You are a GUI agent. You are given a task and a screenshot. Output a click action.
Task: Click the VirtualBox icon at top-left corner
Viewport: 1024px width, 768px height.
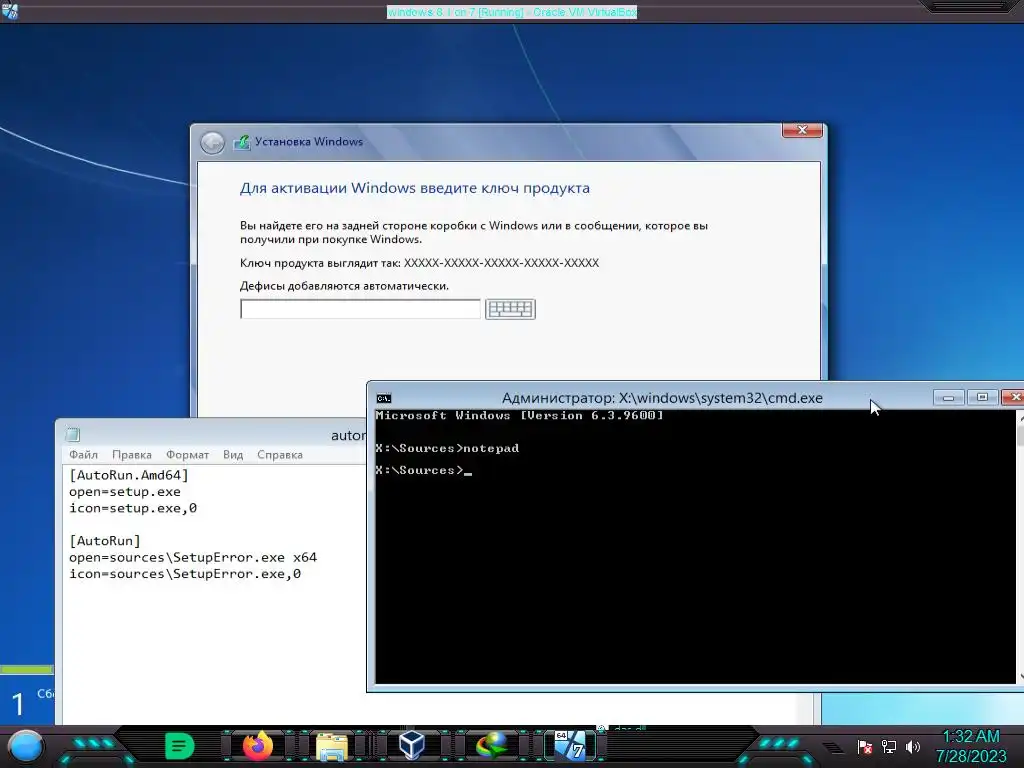10,11
